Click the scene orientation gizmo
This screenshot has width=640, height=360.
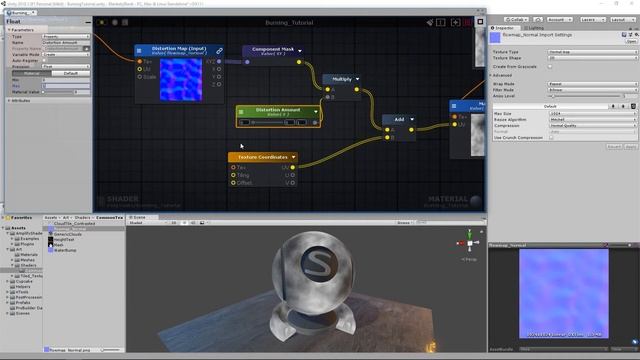469,242
